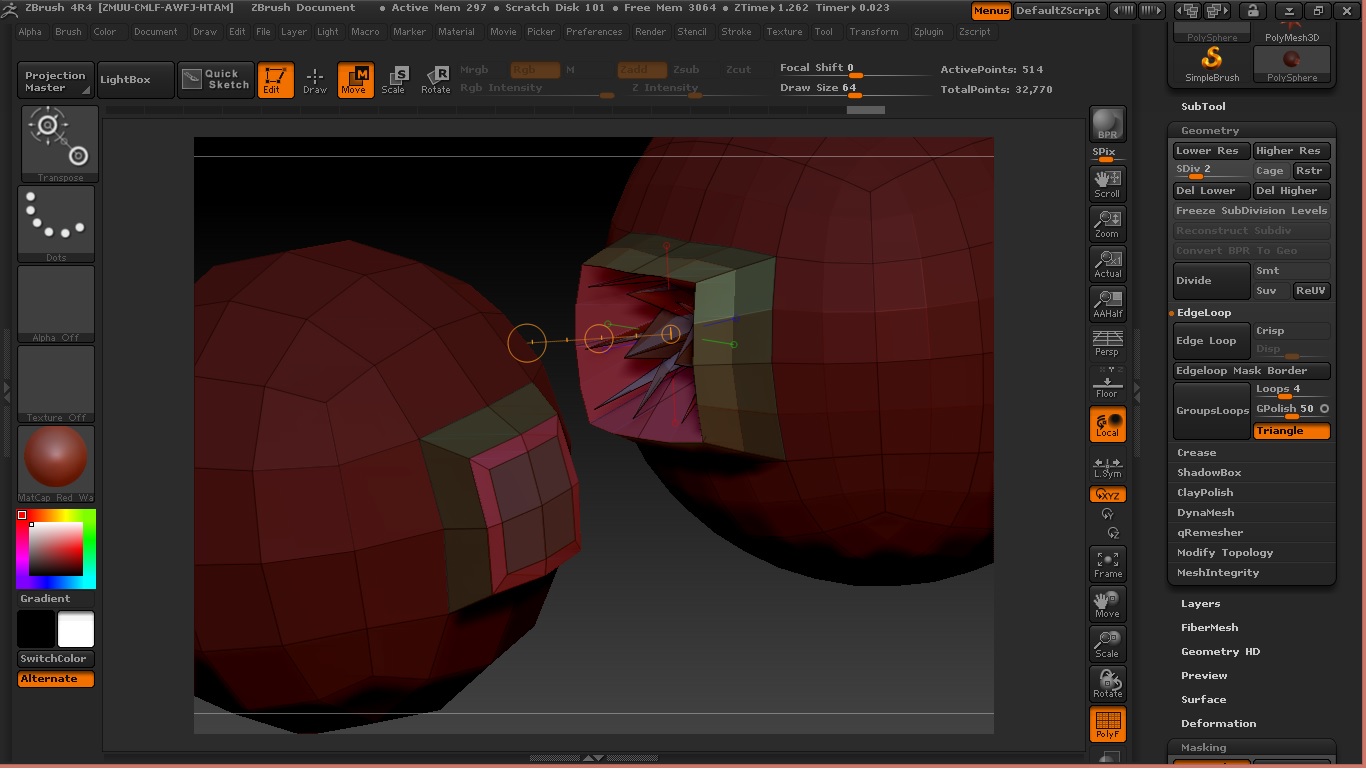The width and height of the screenshot is (1366, 782).
Task: Click the GroupsLoops button
Action: pyautogui.click(x=1212, y=411)
